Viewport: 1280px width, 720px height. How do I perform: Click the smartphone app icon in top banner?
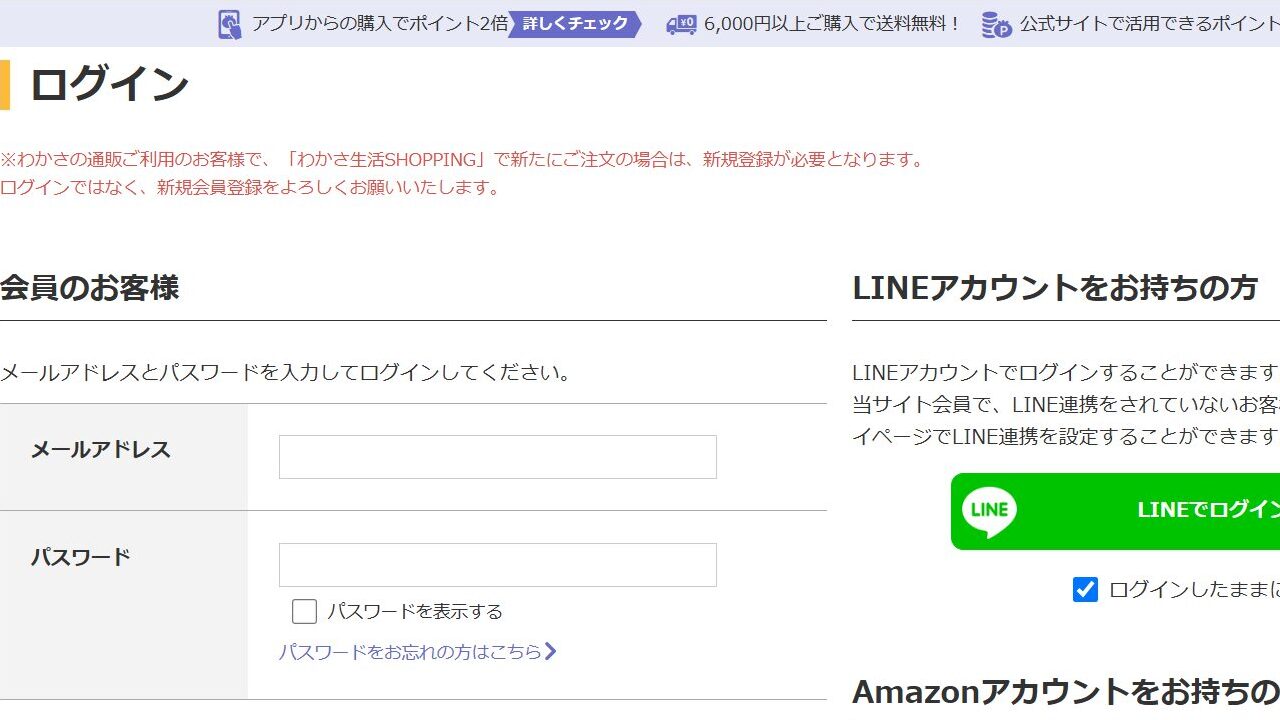point(229,24)
